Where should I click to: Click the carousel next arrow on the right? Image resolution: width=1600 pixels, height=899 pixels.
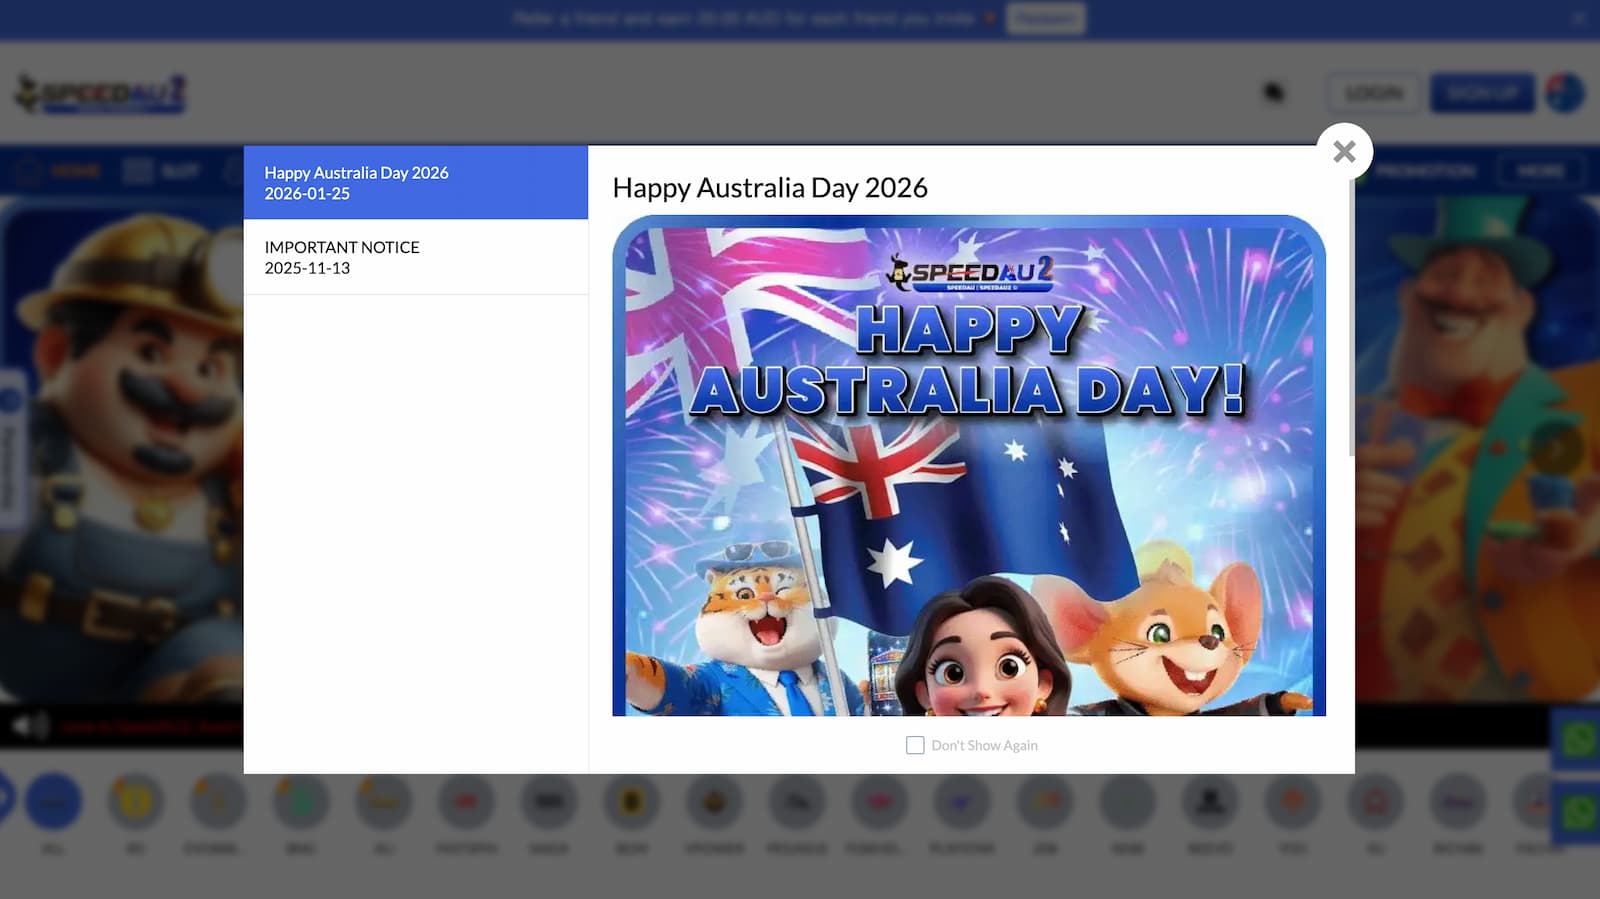click(1556, 450)
